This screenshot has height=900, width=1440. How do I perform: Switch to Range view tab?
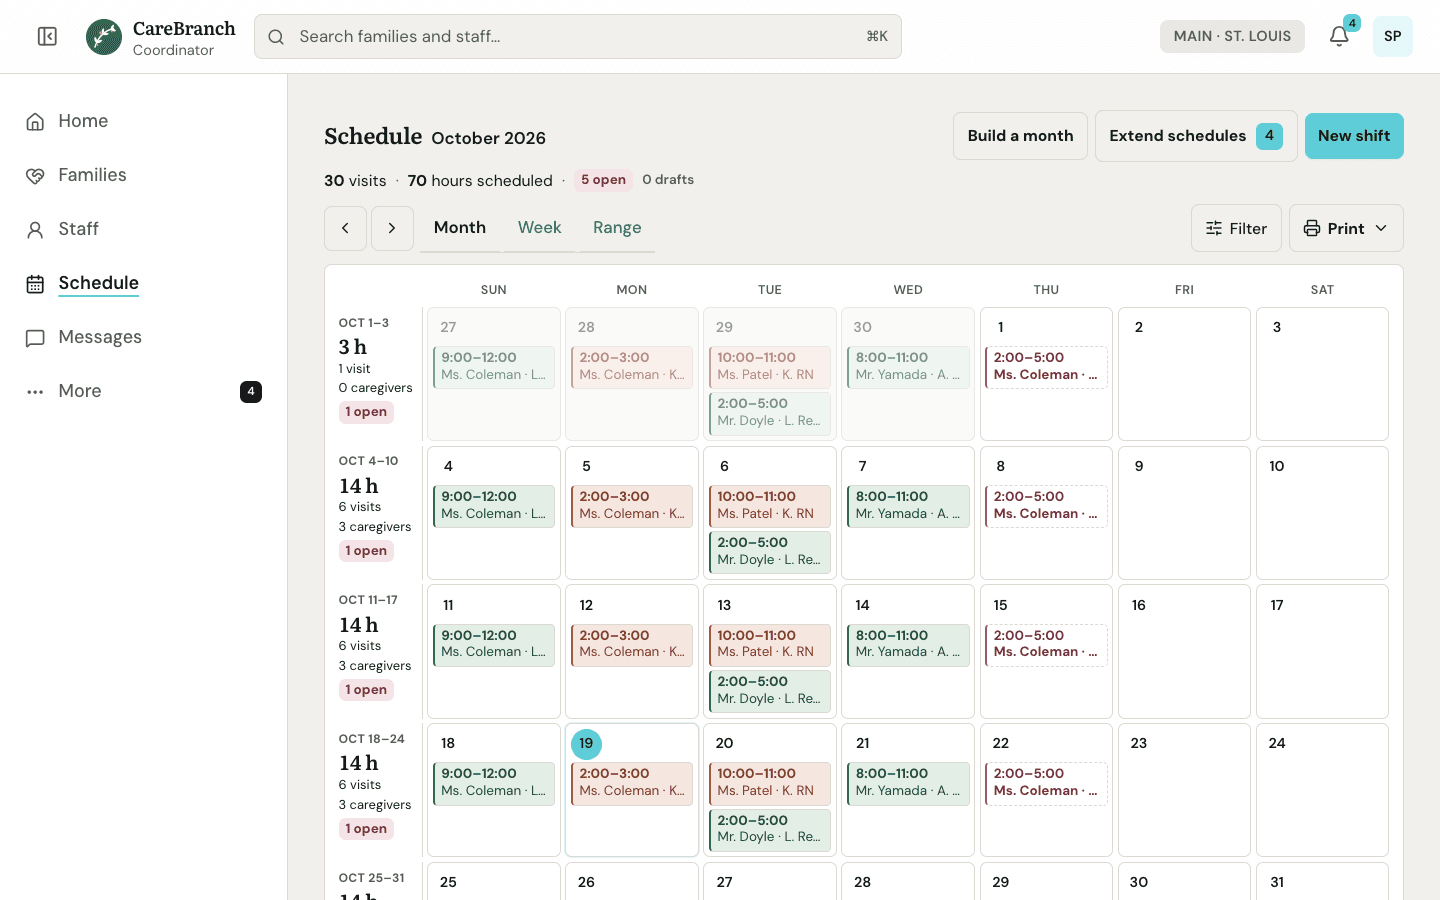tap(617, 228)
